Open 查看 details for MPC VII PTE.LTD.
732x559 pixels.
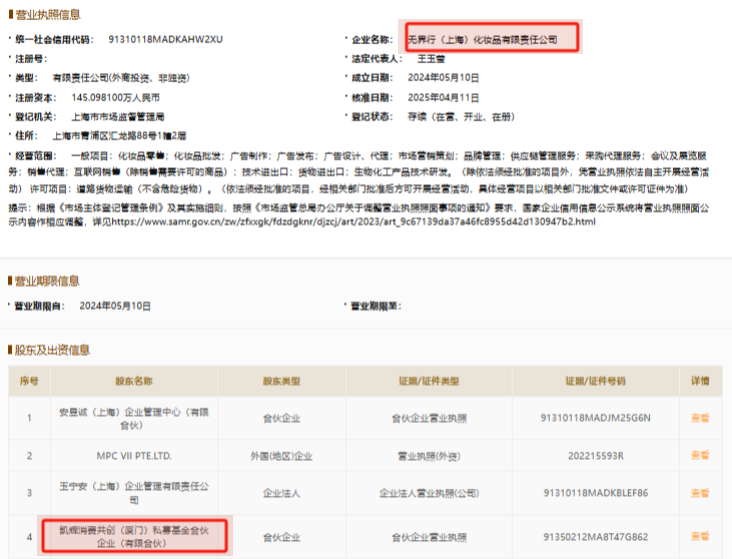pyautogui.click(x=700, y=455)
